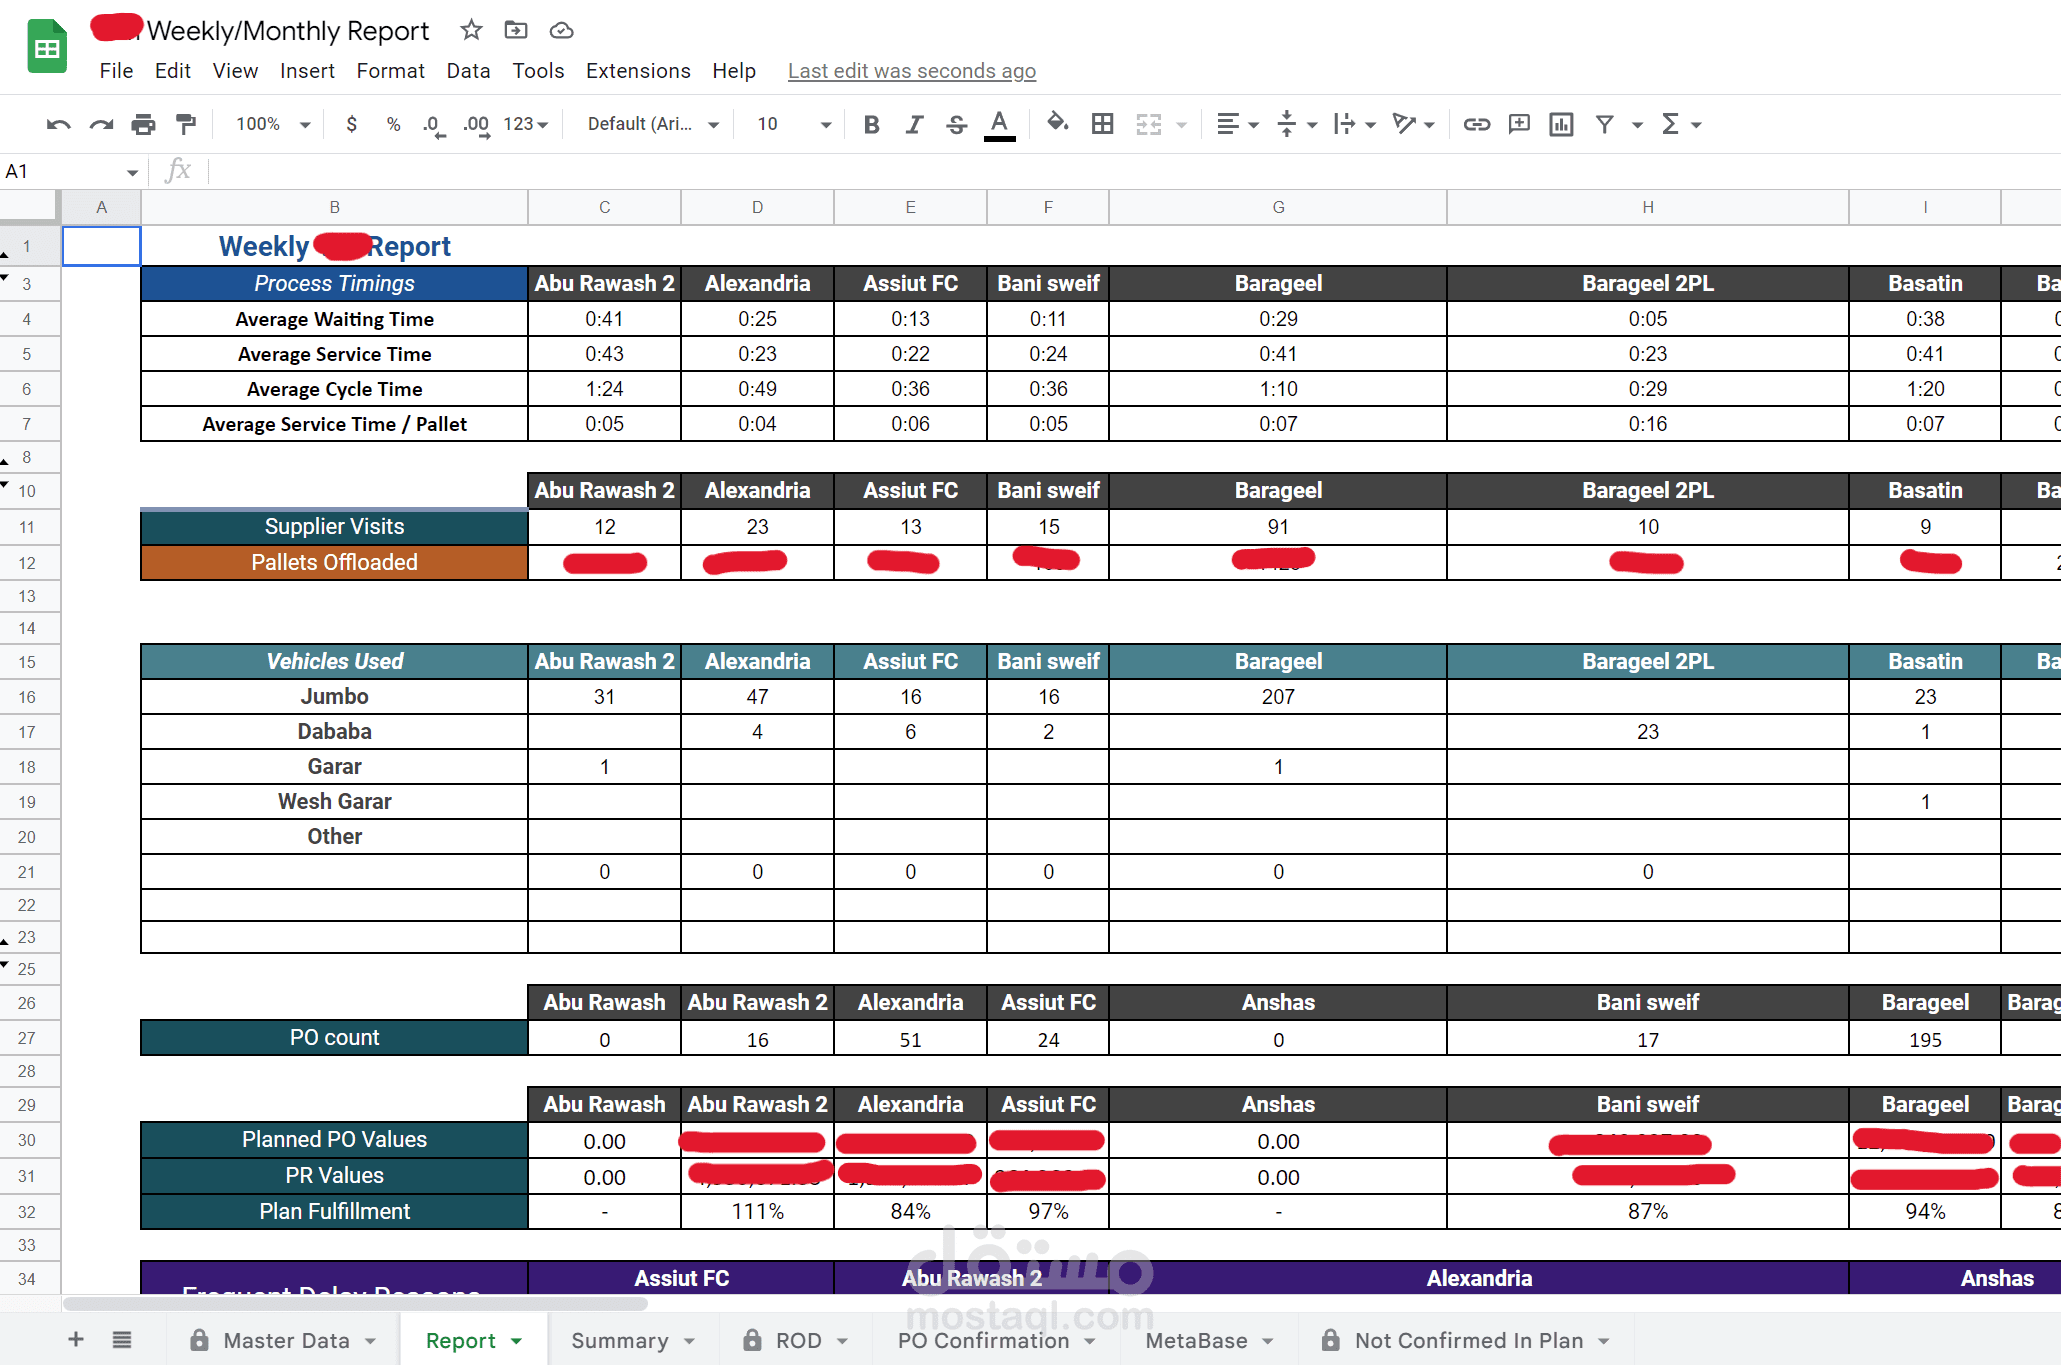Open the borders menu

pyautogui.click(x=1102, y=124)
